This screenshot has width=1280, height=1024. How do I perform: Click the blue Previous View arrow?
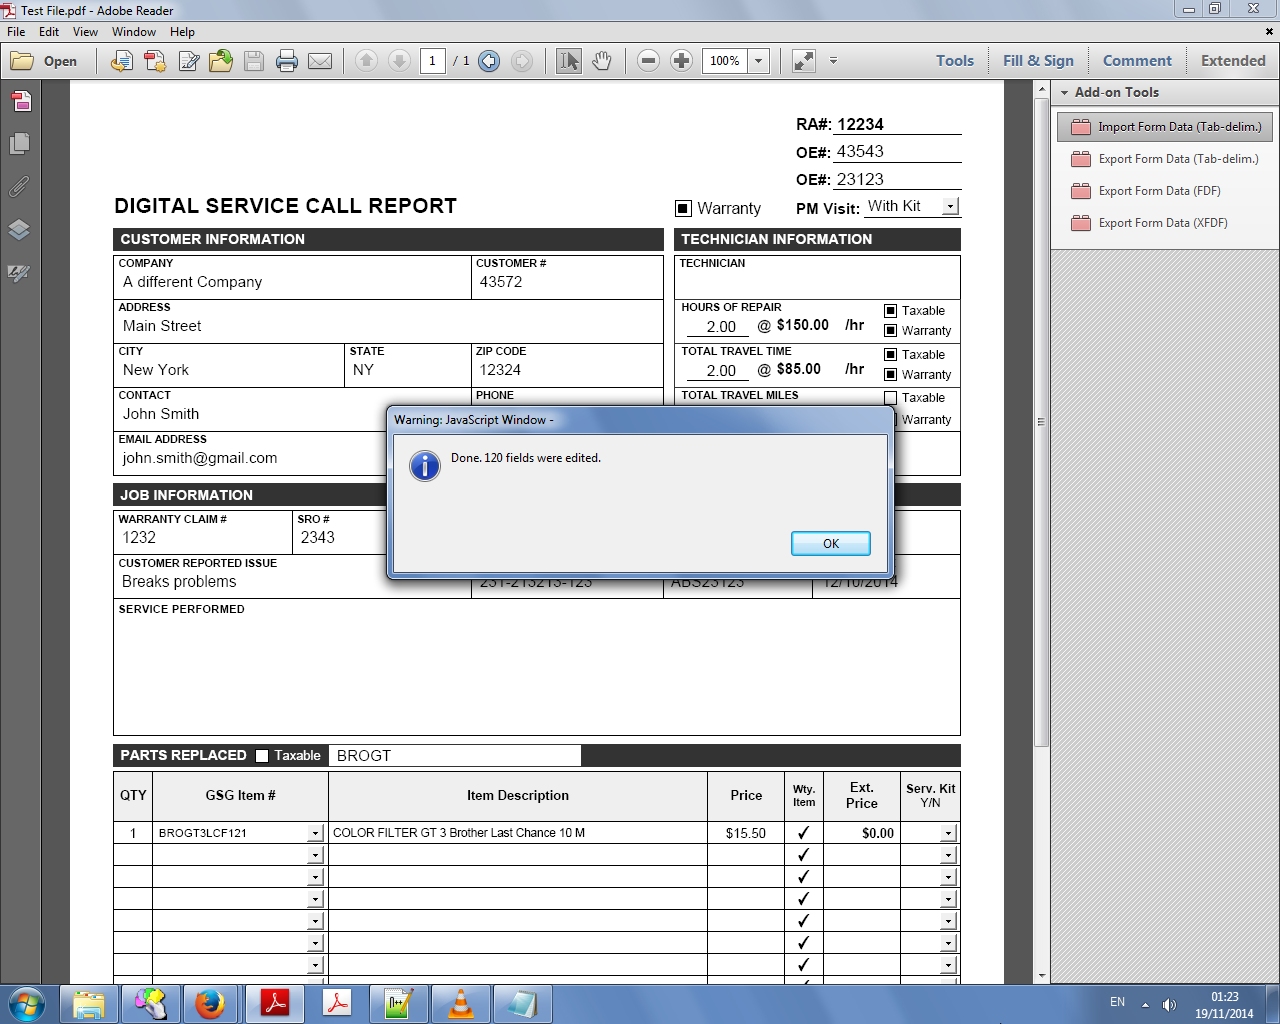tap(489, 61)
